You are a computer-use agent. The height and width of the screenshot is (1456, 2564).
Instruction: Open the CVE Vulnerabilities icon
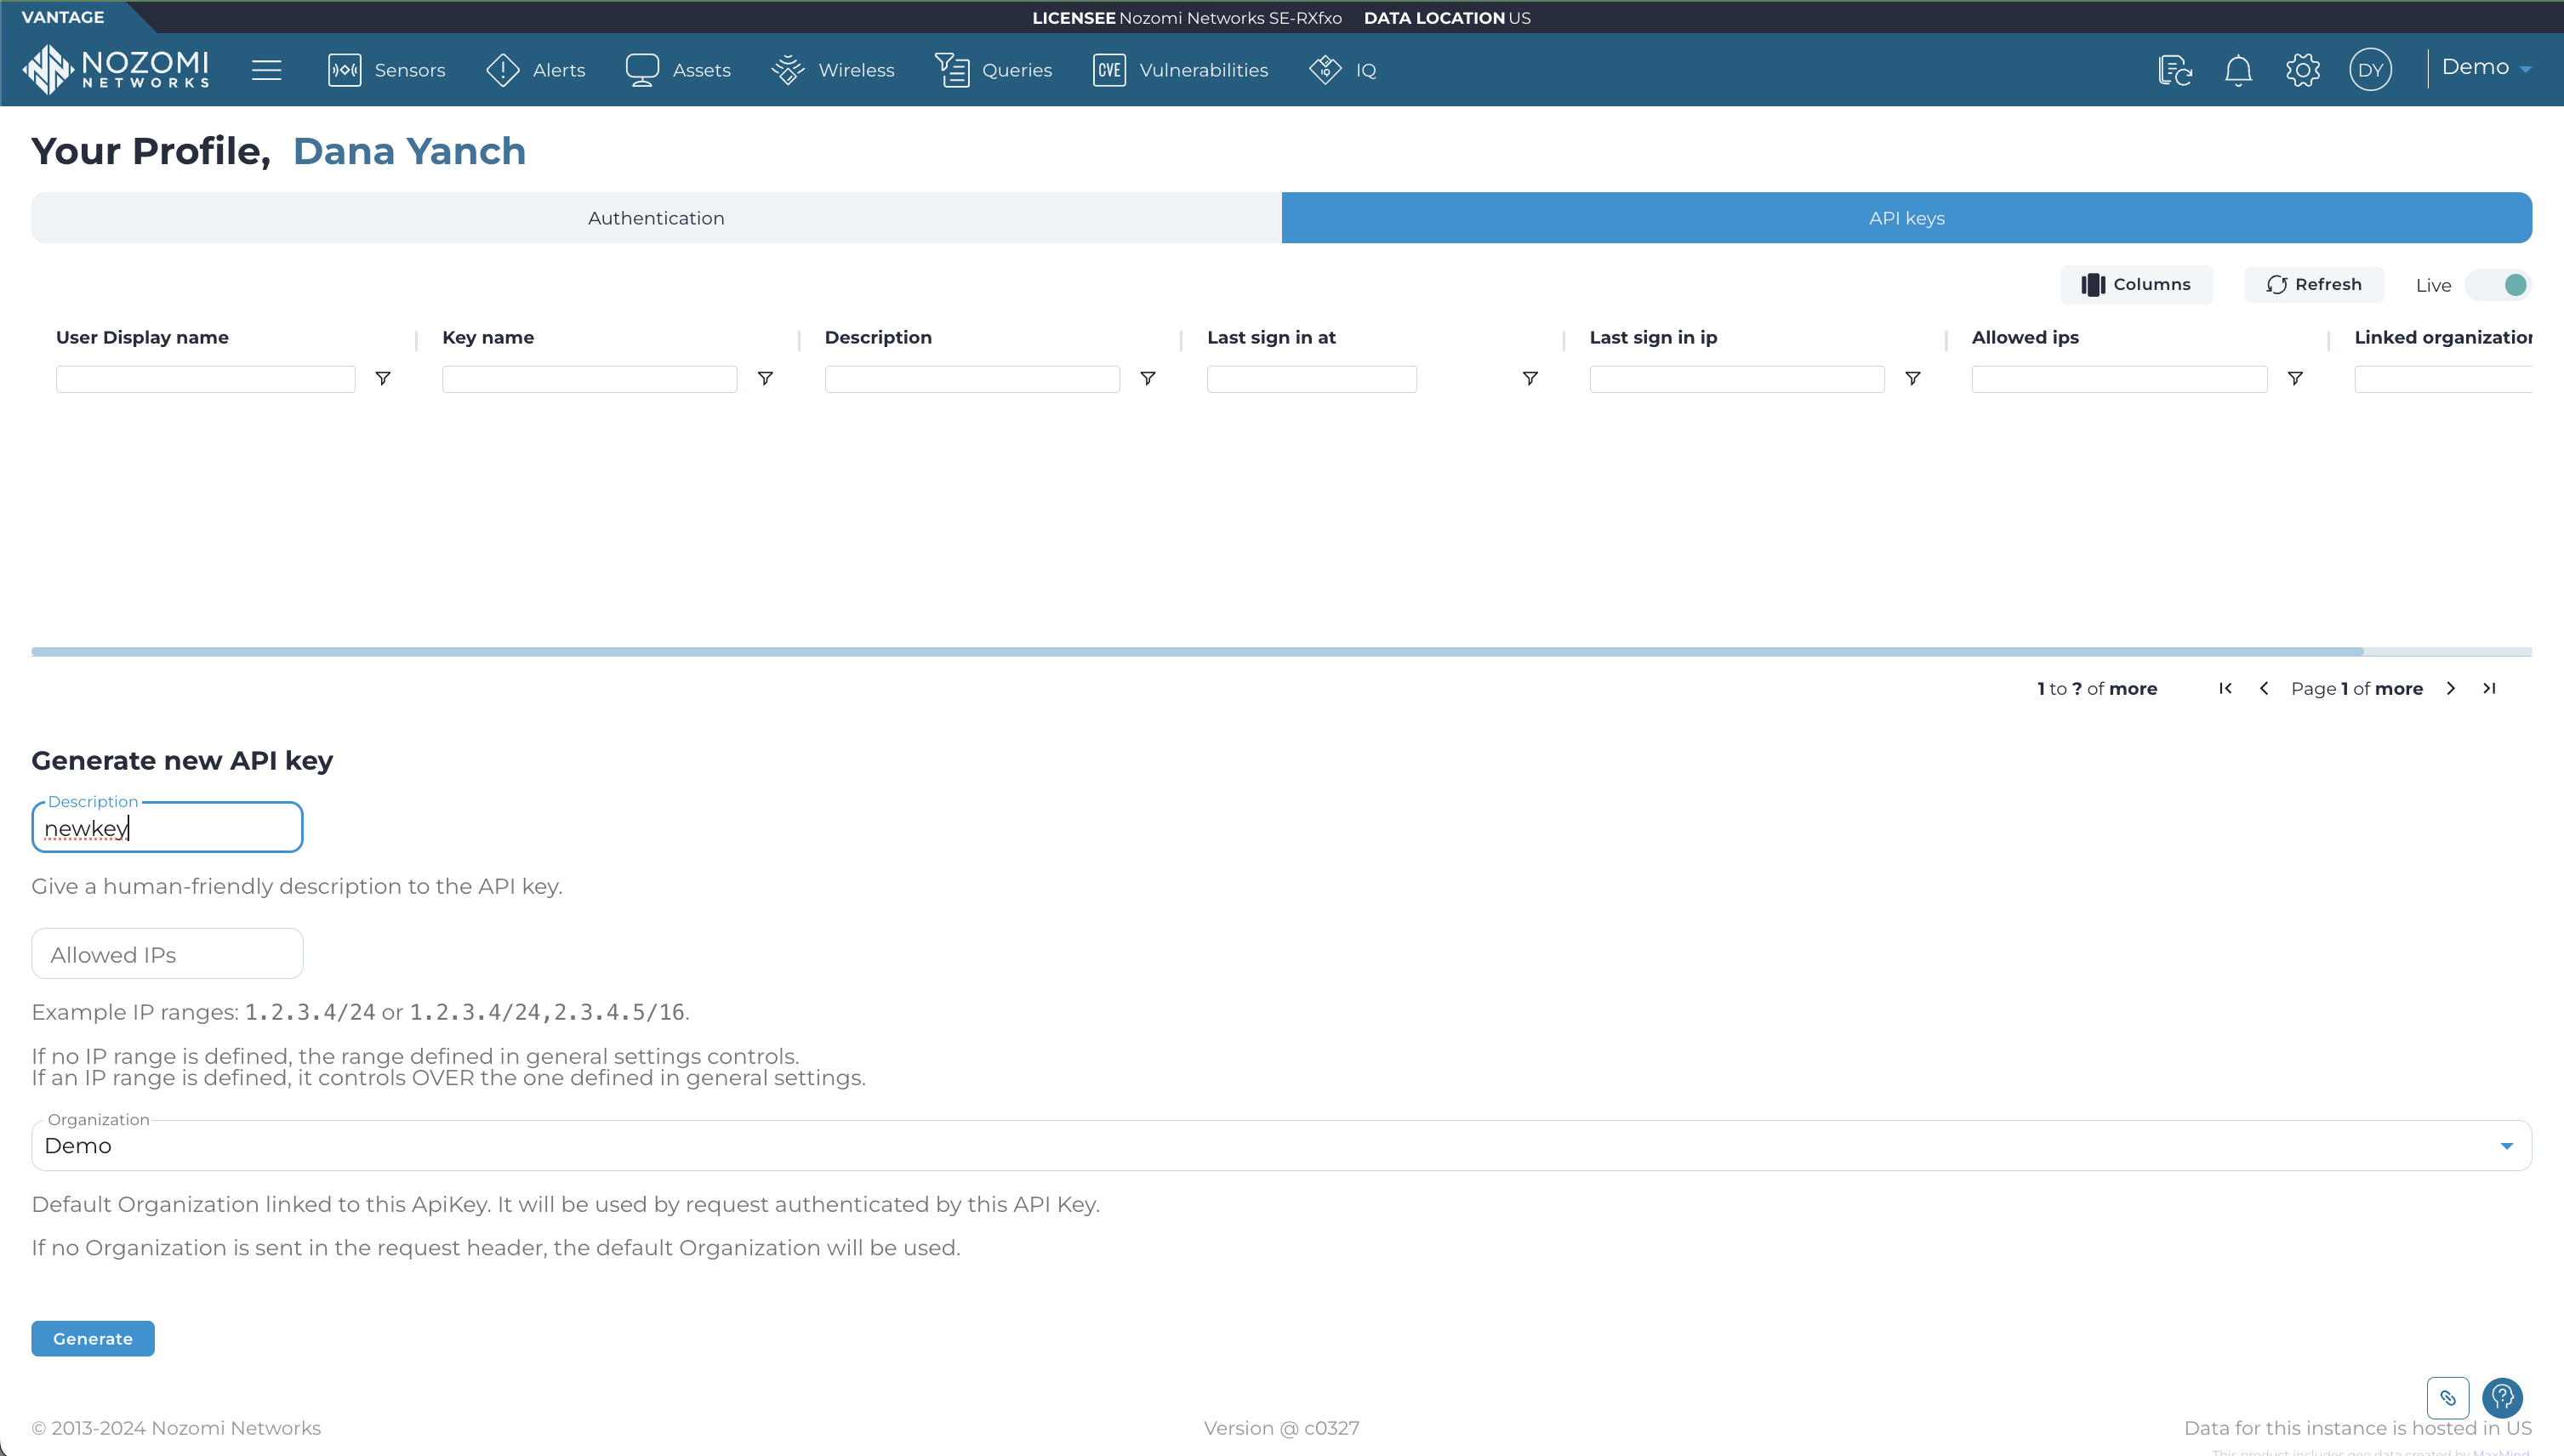pyautogui.click(x=1109, y=70)
